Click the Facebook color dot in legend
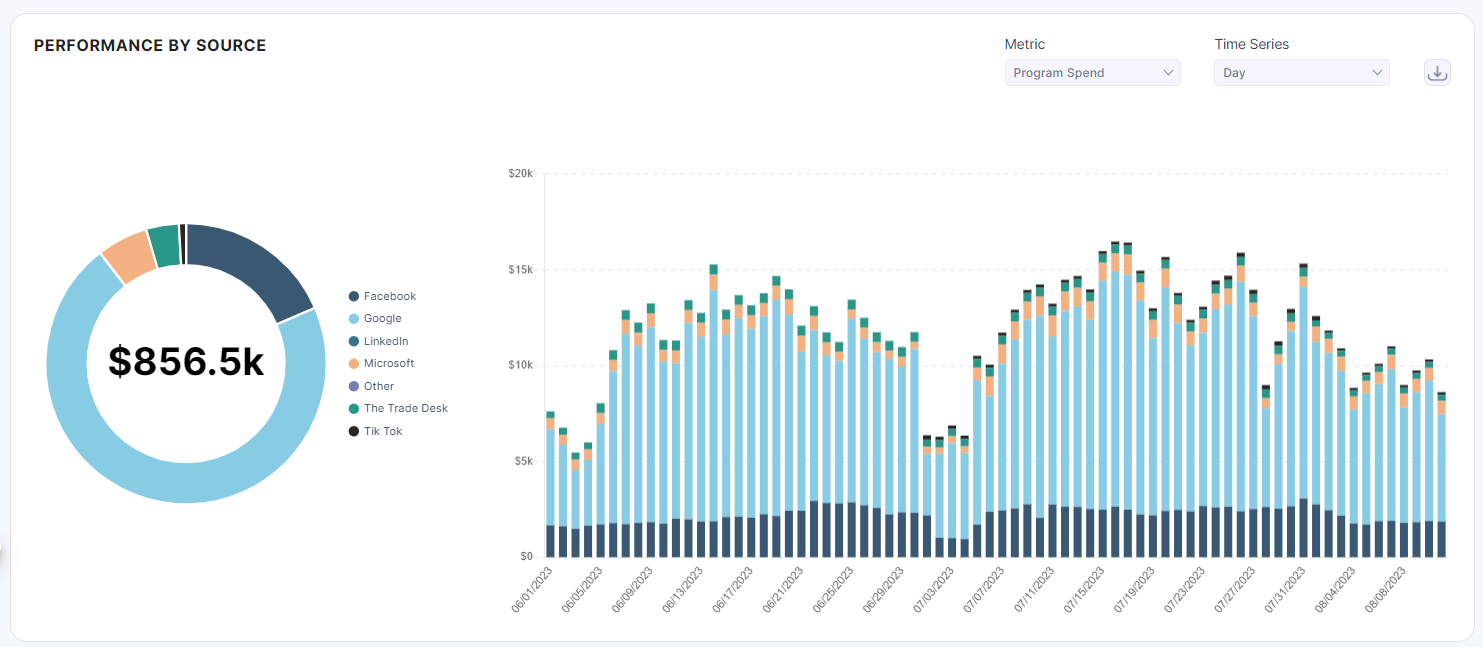 pos(354,296)
